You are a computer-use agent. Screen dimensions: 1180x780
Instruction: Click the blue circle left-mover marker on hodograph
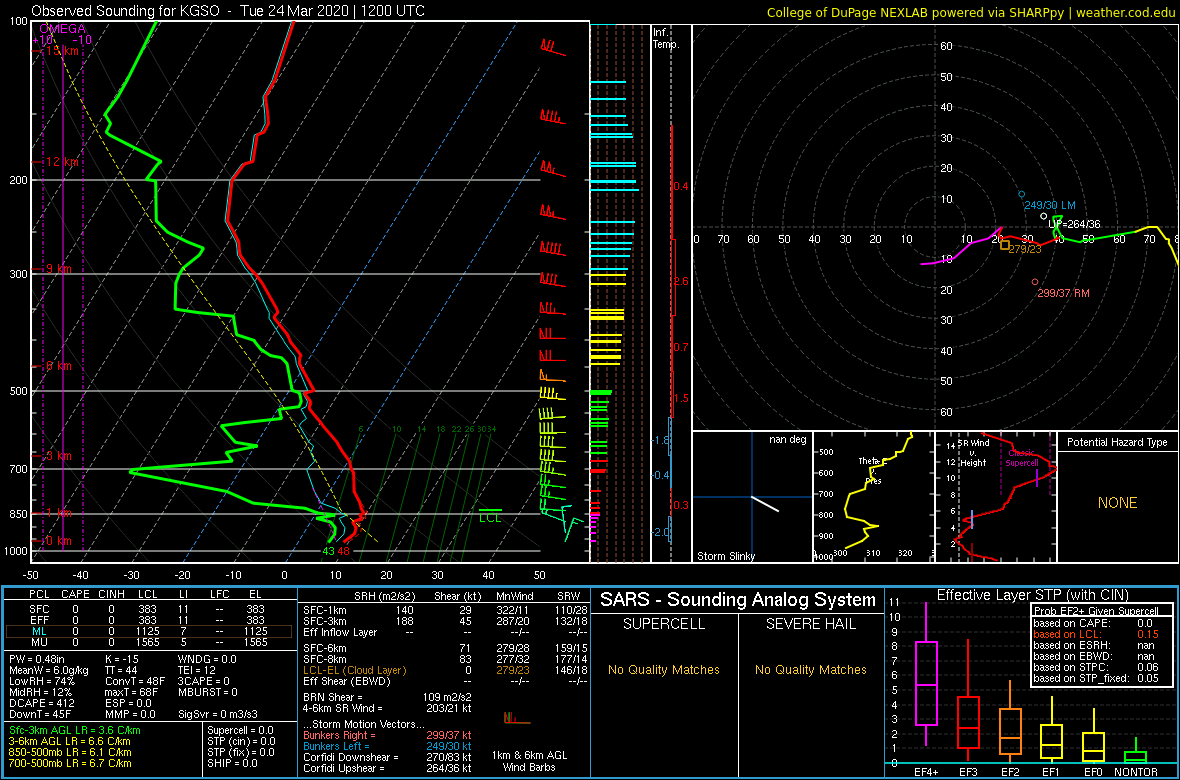pyautogui.click(x=1021, y=194)
